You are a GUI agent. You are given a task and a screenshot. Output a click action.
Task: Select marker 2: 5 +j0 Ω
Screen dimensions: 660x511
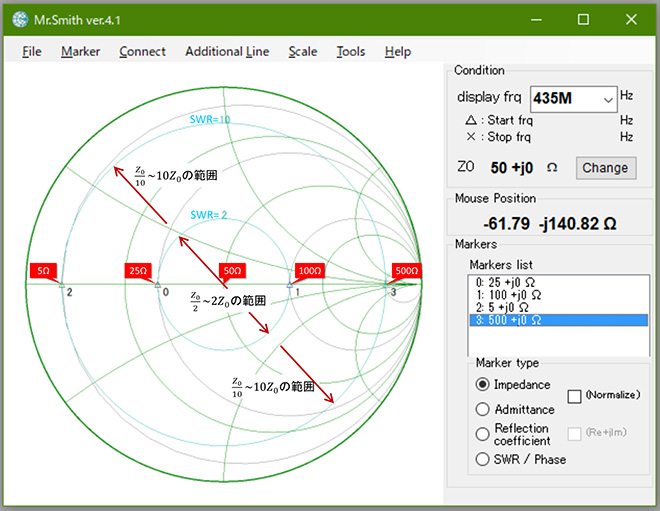point(558,307)
